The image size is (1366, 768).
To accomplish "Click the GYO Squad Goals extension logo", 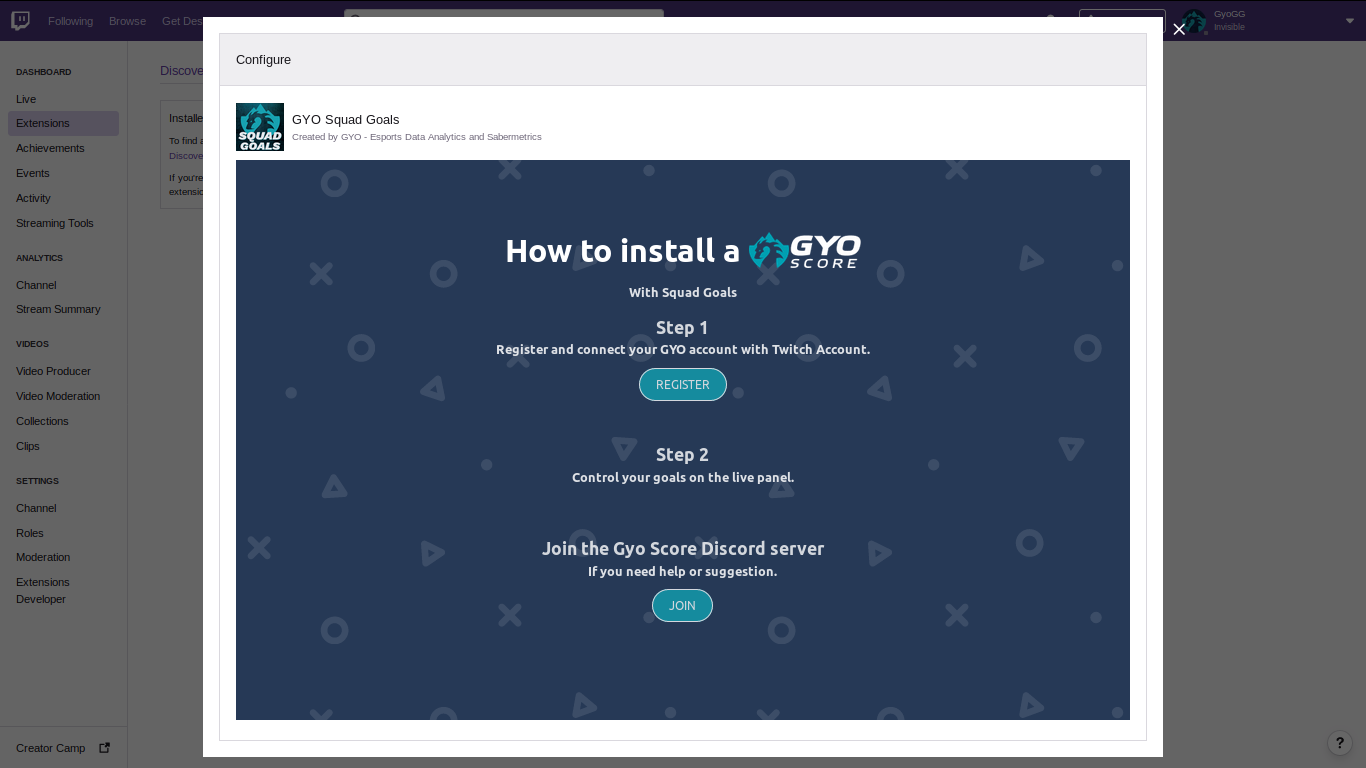I will point(260,127).
